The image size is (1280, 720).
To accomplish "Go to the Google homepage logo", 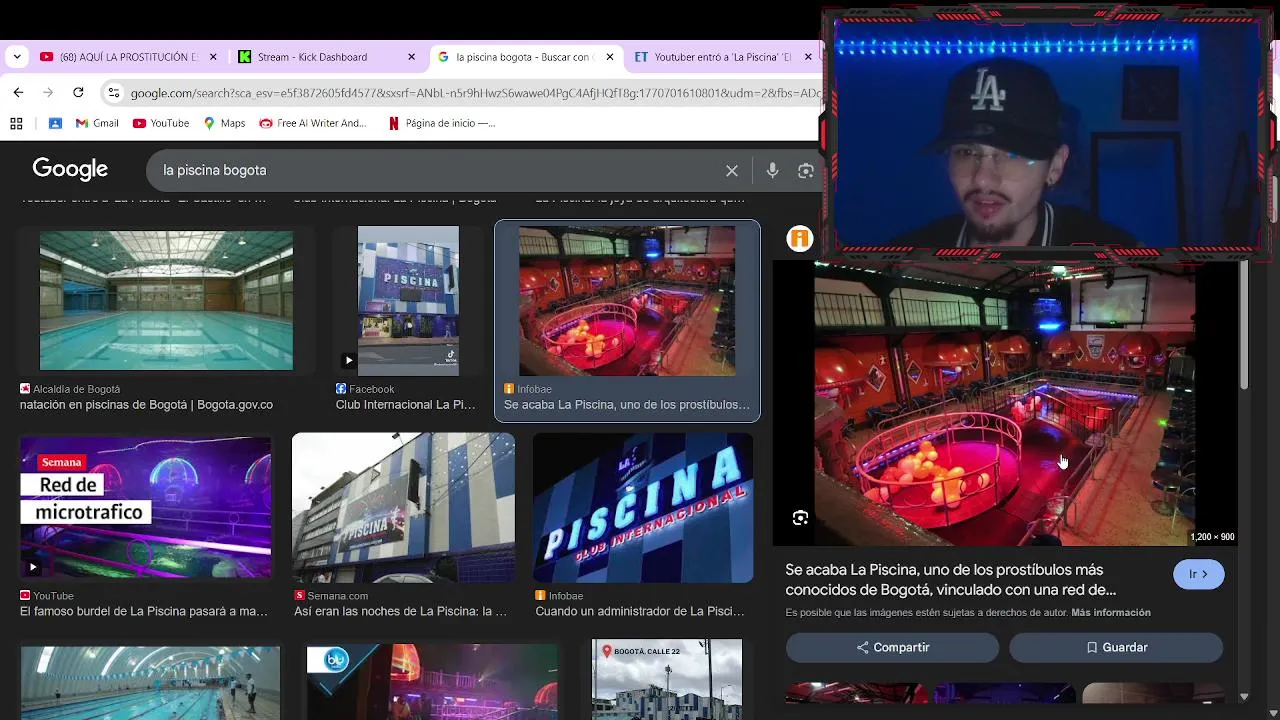I will [70, 169].
